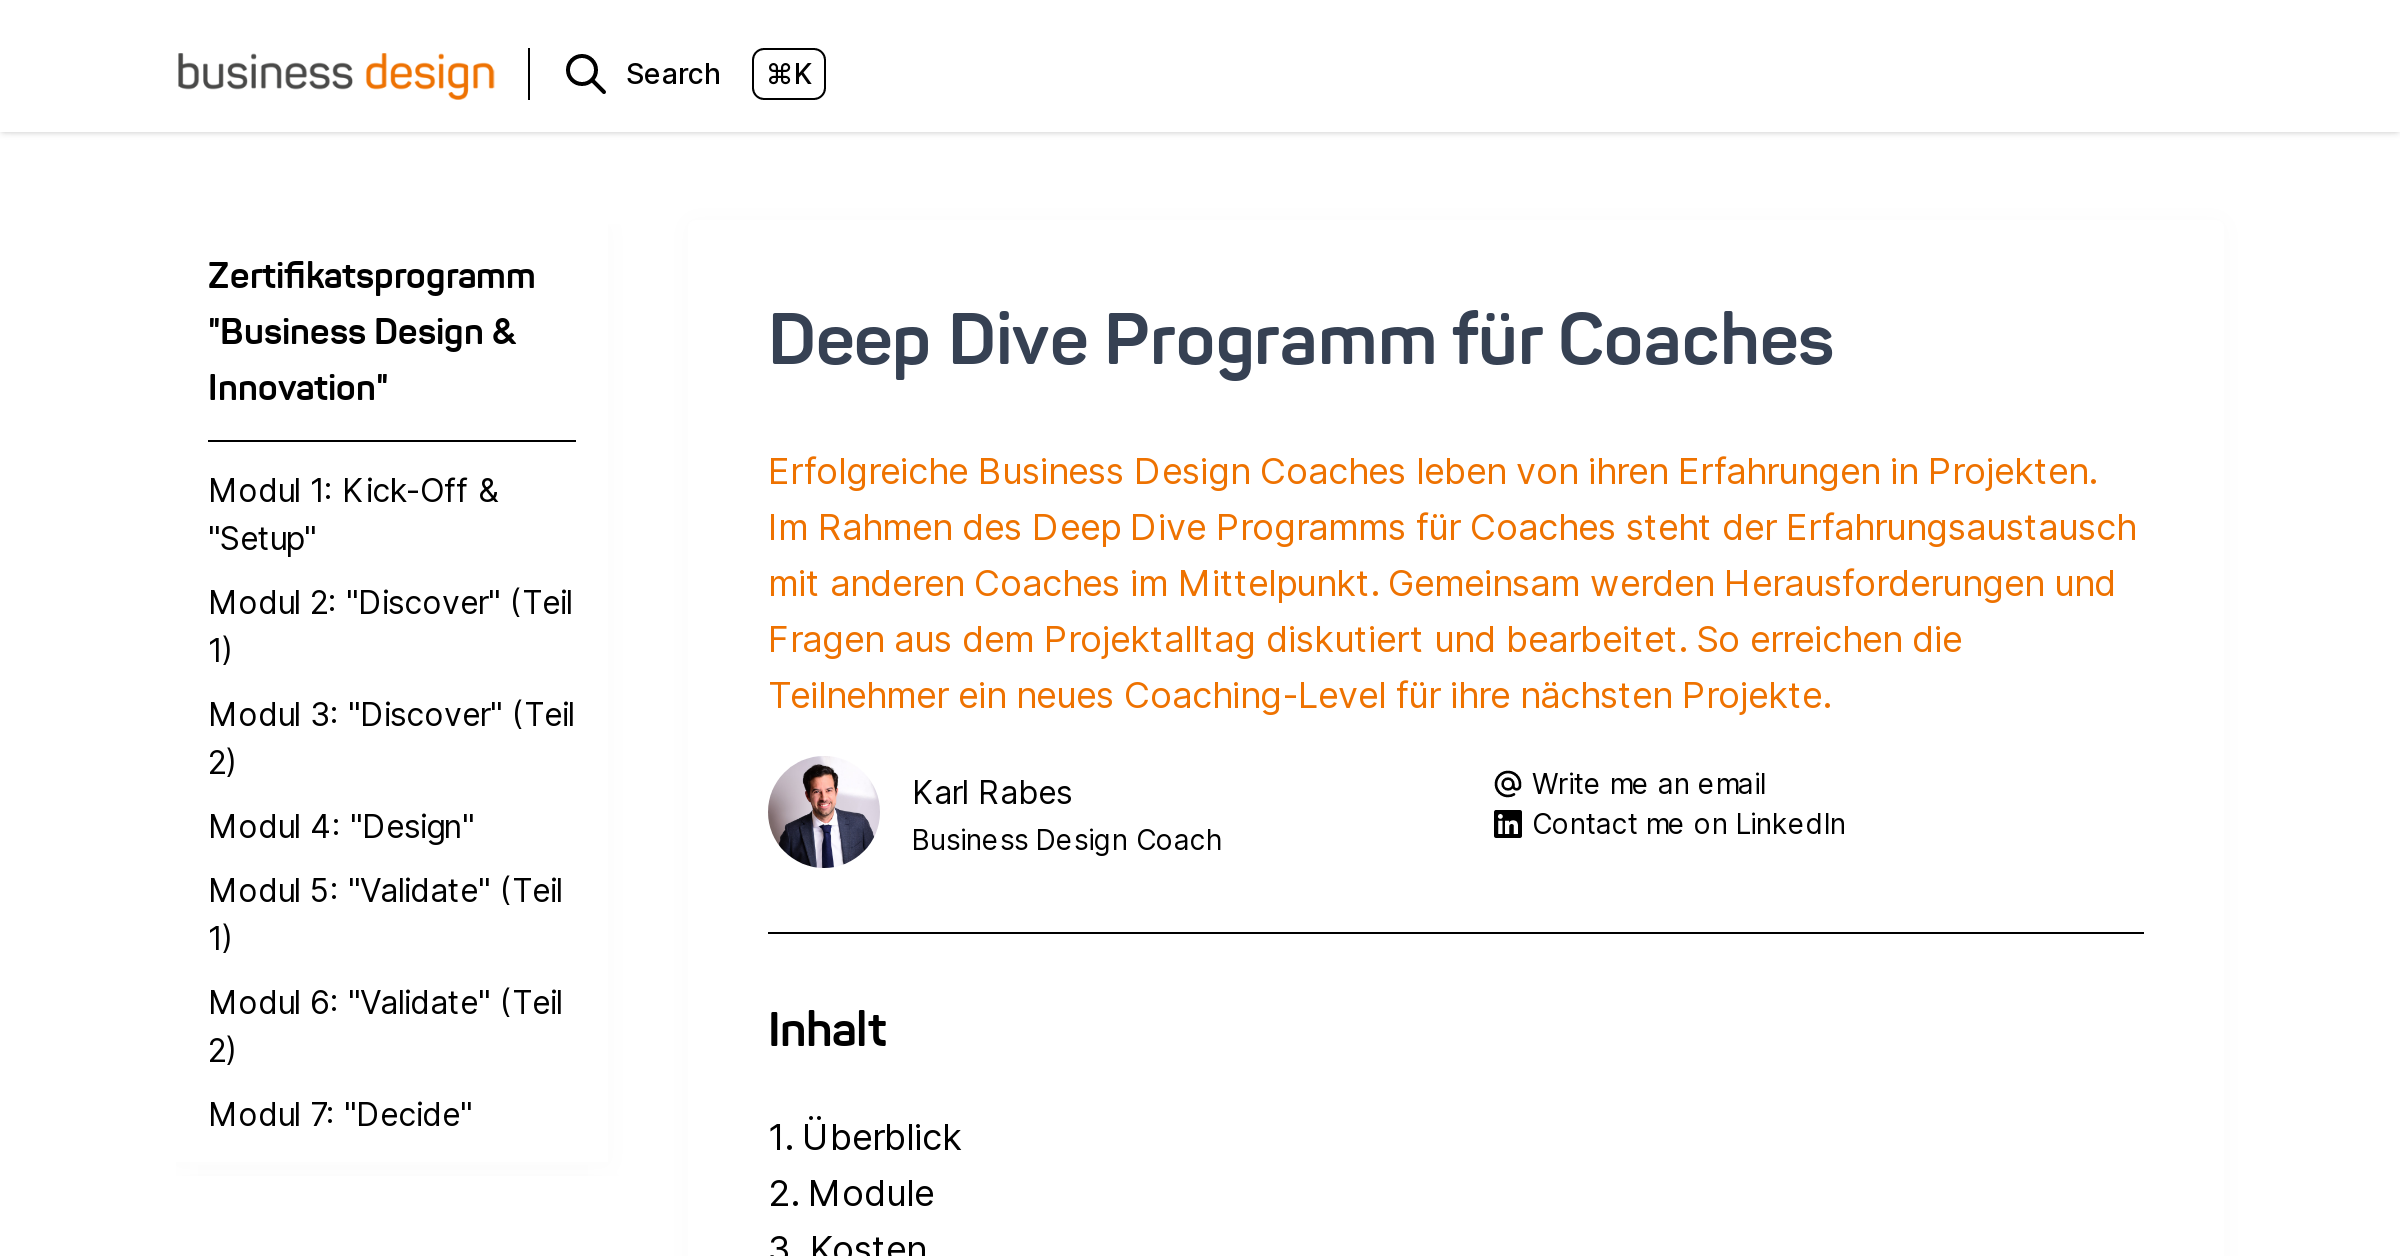The image size is (2400, 1256).
Task: Click the business design logo
Action: (x=336, y=73)
